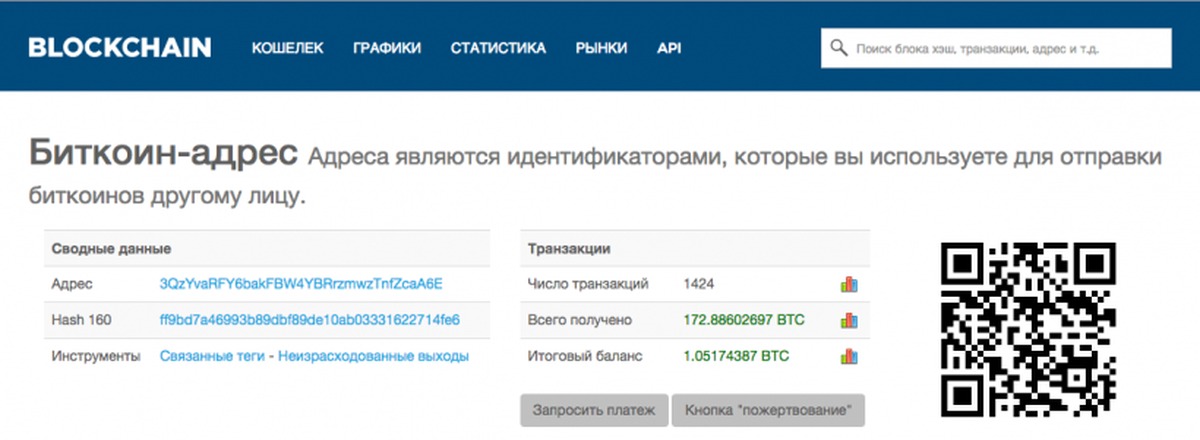
Task: Click the 1.05174387 BTC balance value
Action: click(736, 356)
